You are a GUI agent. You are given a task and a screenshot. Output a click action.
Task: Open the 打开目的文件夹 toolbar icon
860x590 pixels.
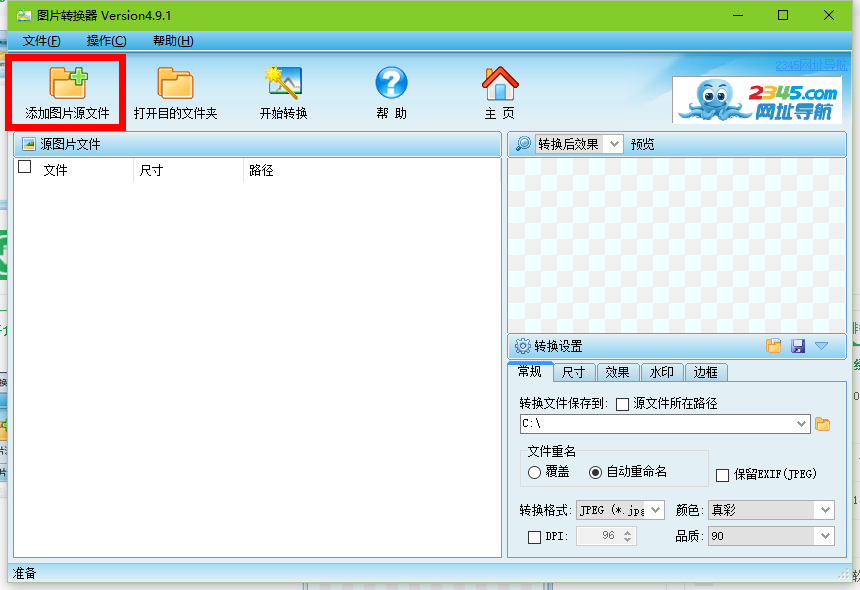coord(175,83)
